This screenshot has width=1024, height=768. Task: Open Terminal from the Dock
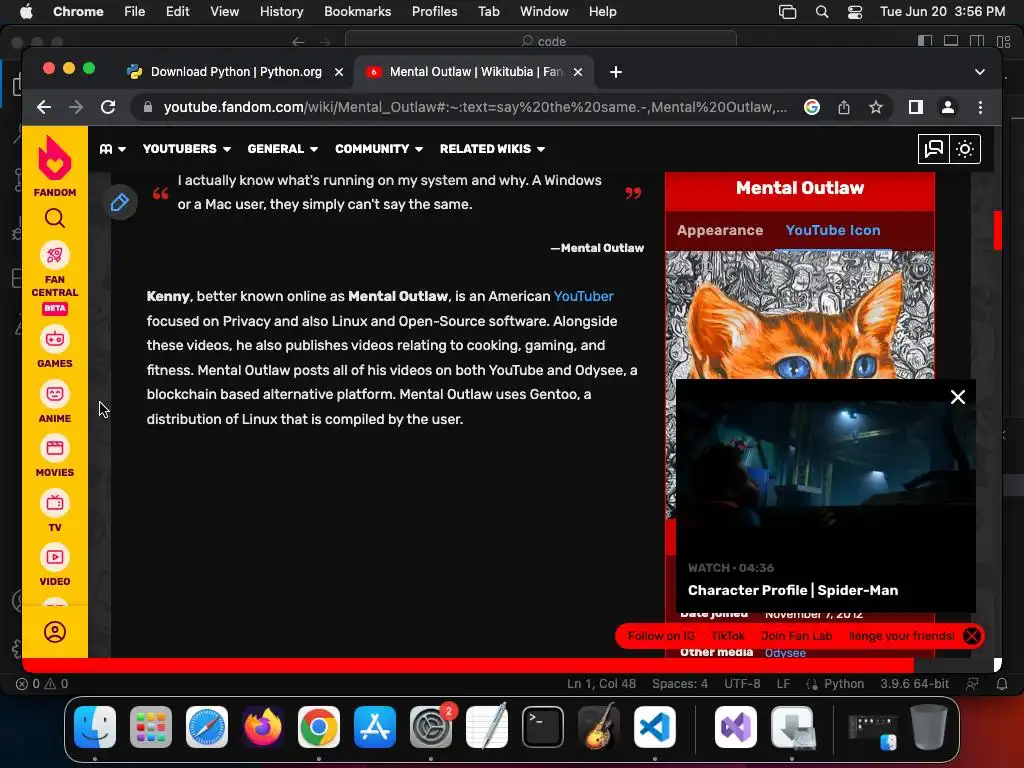[543, 727]
